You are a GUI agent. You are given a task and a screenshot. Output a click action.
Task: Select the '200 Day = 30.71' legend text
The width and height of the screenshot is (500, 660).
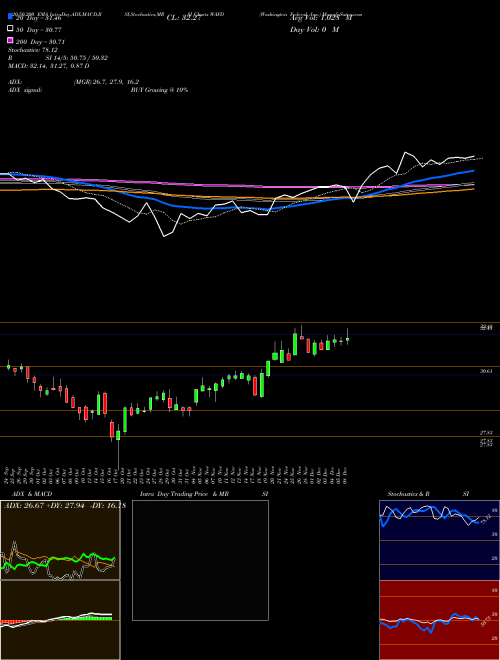point(40,42)
